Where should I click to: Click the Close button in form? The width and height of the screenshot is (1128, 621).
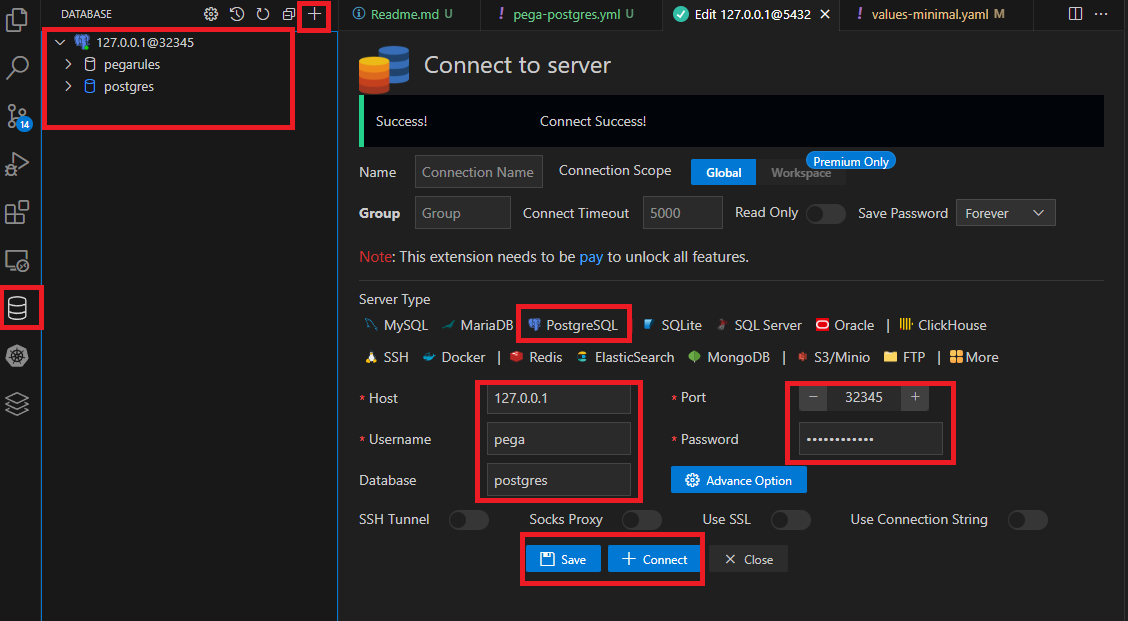748,559
